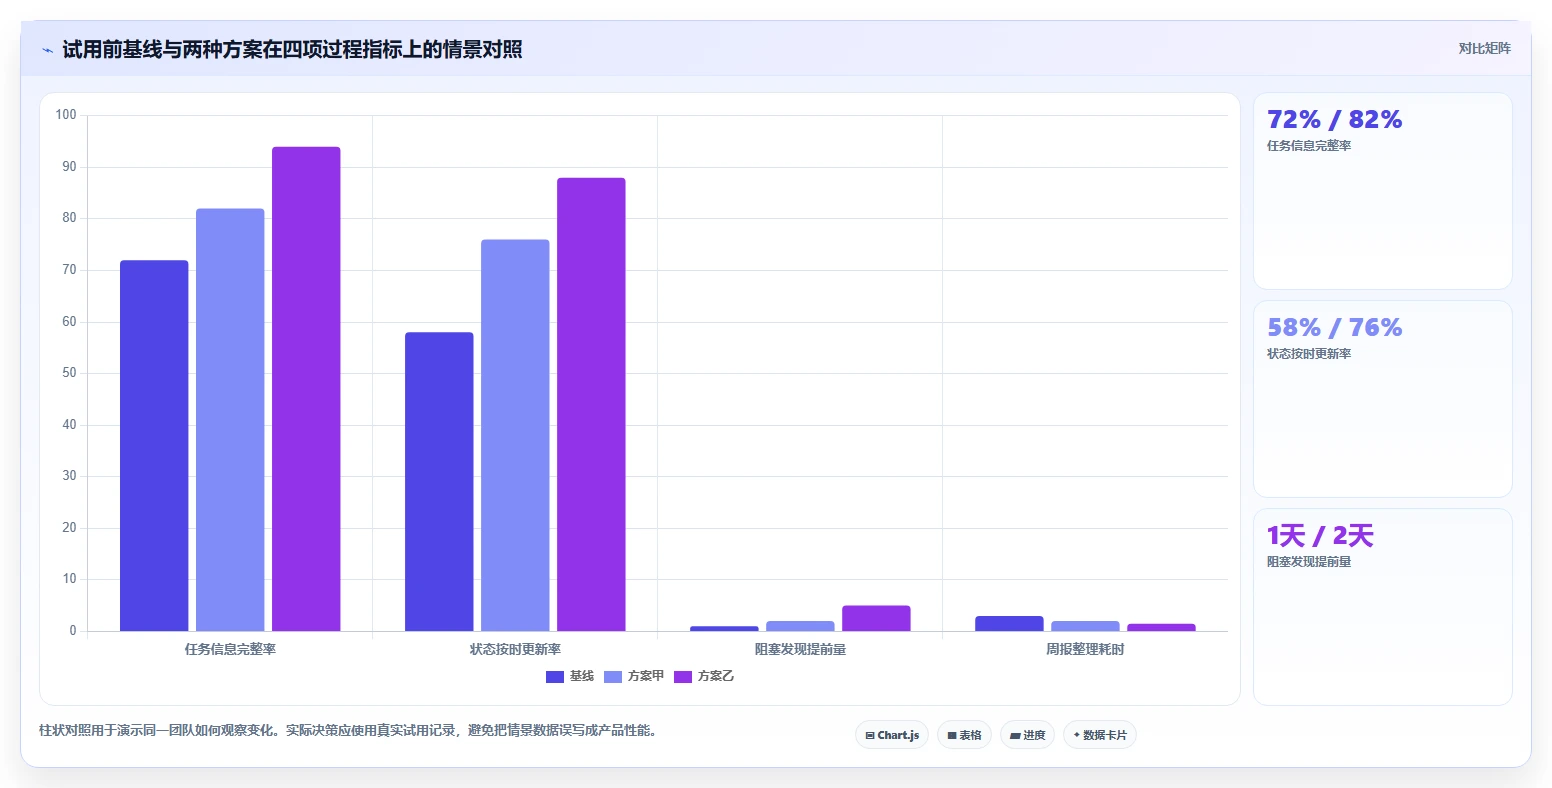1552x788 pixels.
Task: Click the 阻塞发现提前量 x-axis label
Action: [x=800, y=650]
